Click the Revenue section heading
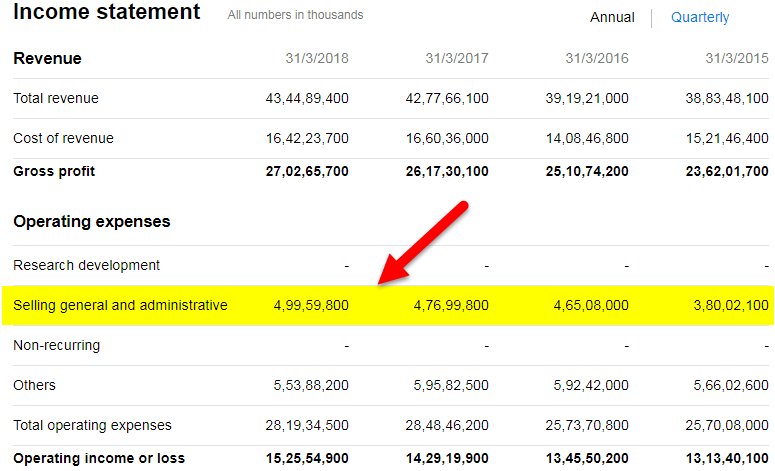The width and height of the screenshot is (775, 471). click(x=47, y=58)
